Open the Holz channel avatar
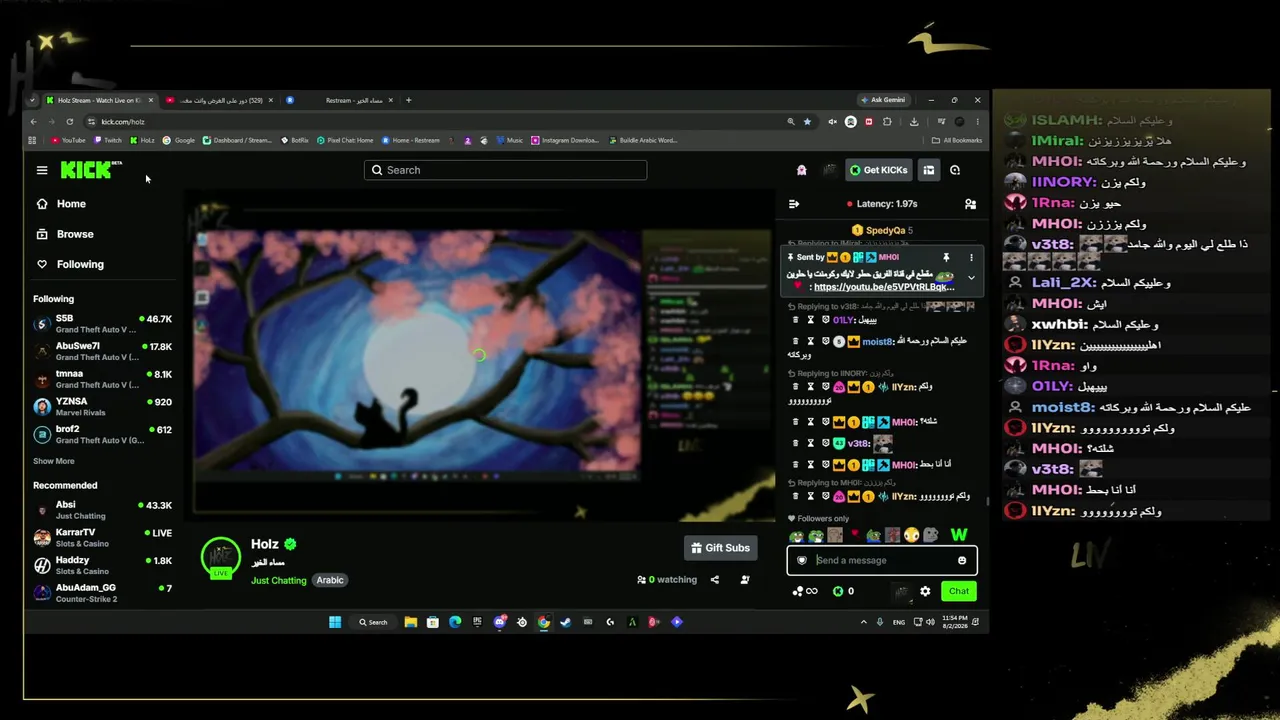1280x720 pixels. [x=221, y=558]
